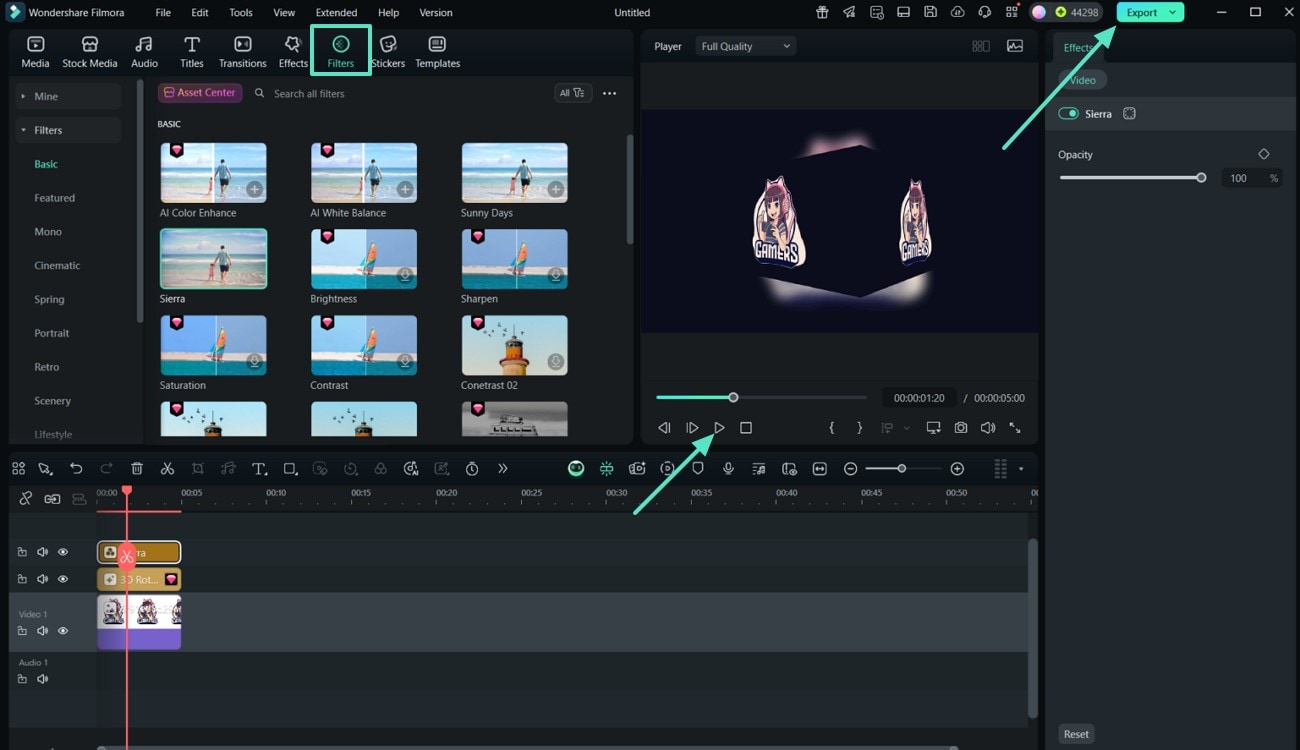Select the Retro filter category

(x=47, y=367)
